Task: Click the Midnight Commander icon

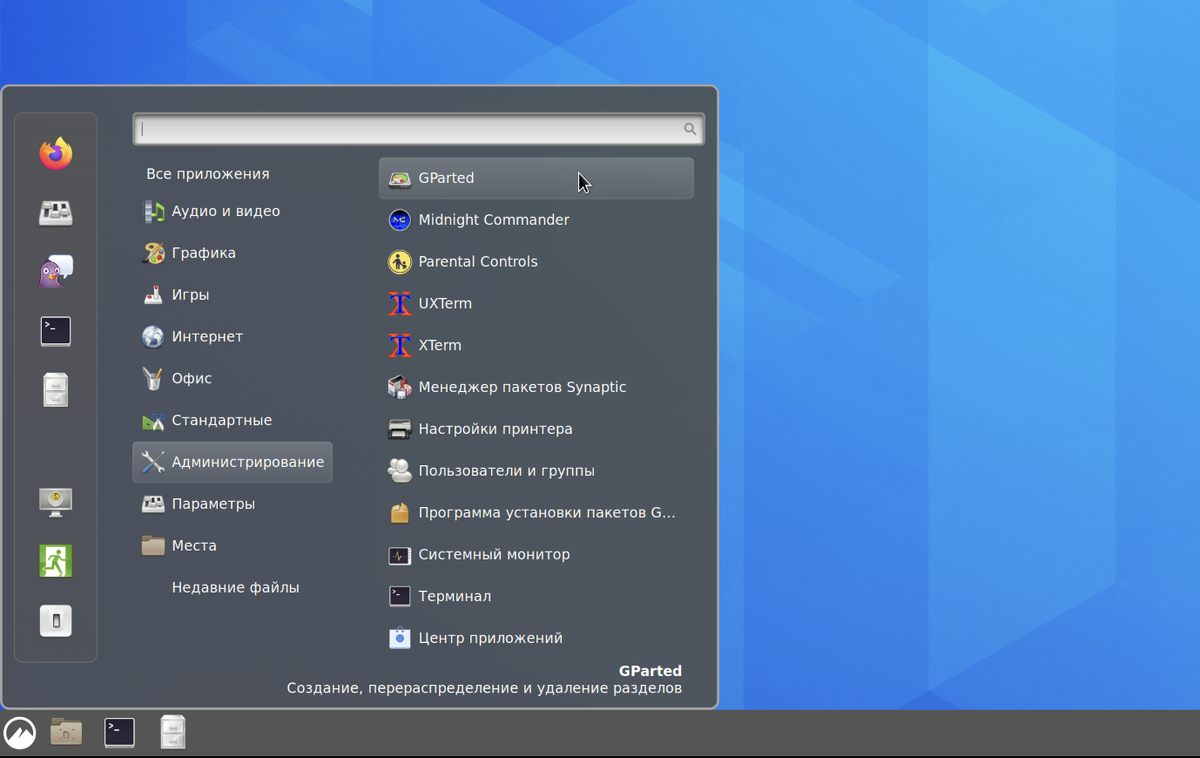Action: tap(400, 220)
